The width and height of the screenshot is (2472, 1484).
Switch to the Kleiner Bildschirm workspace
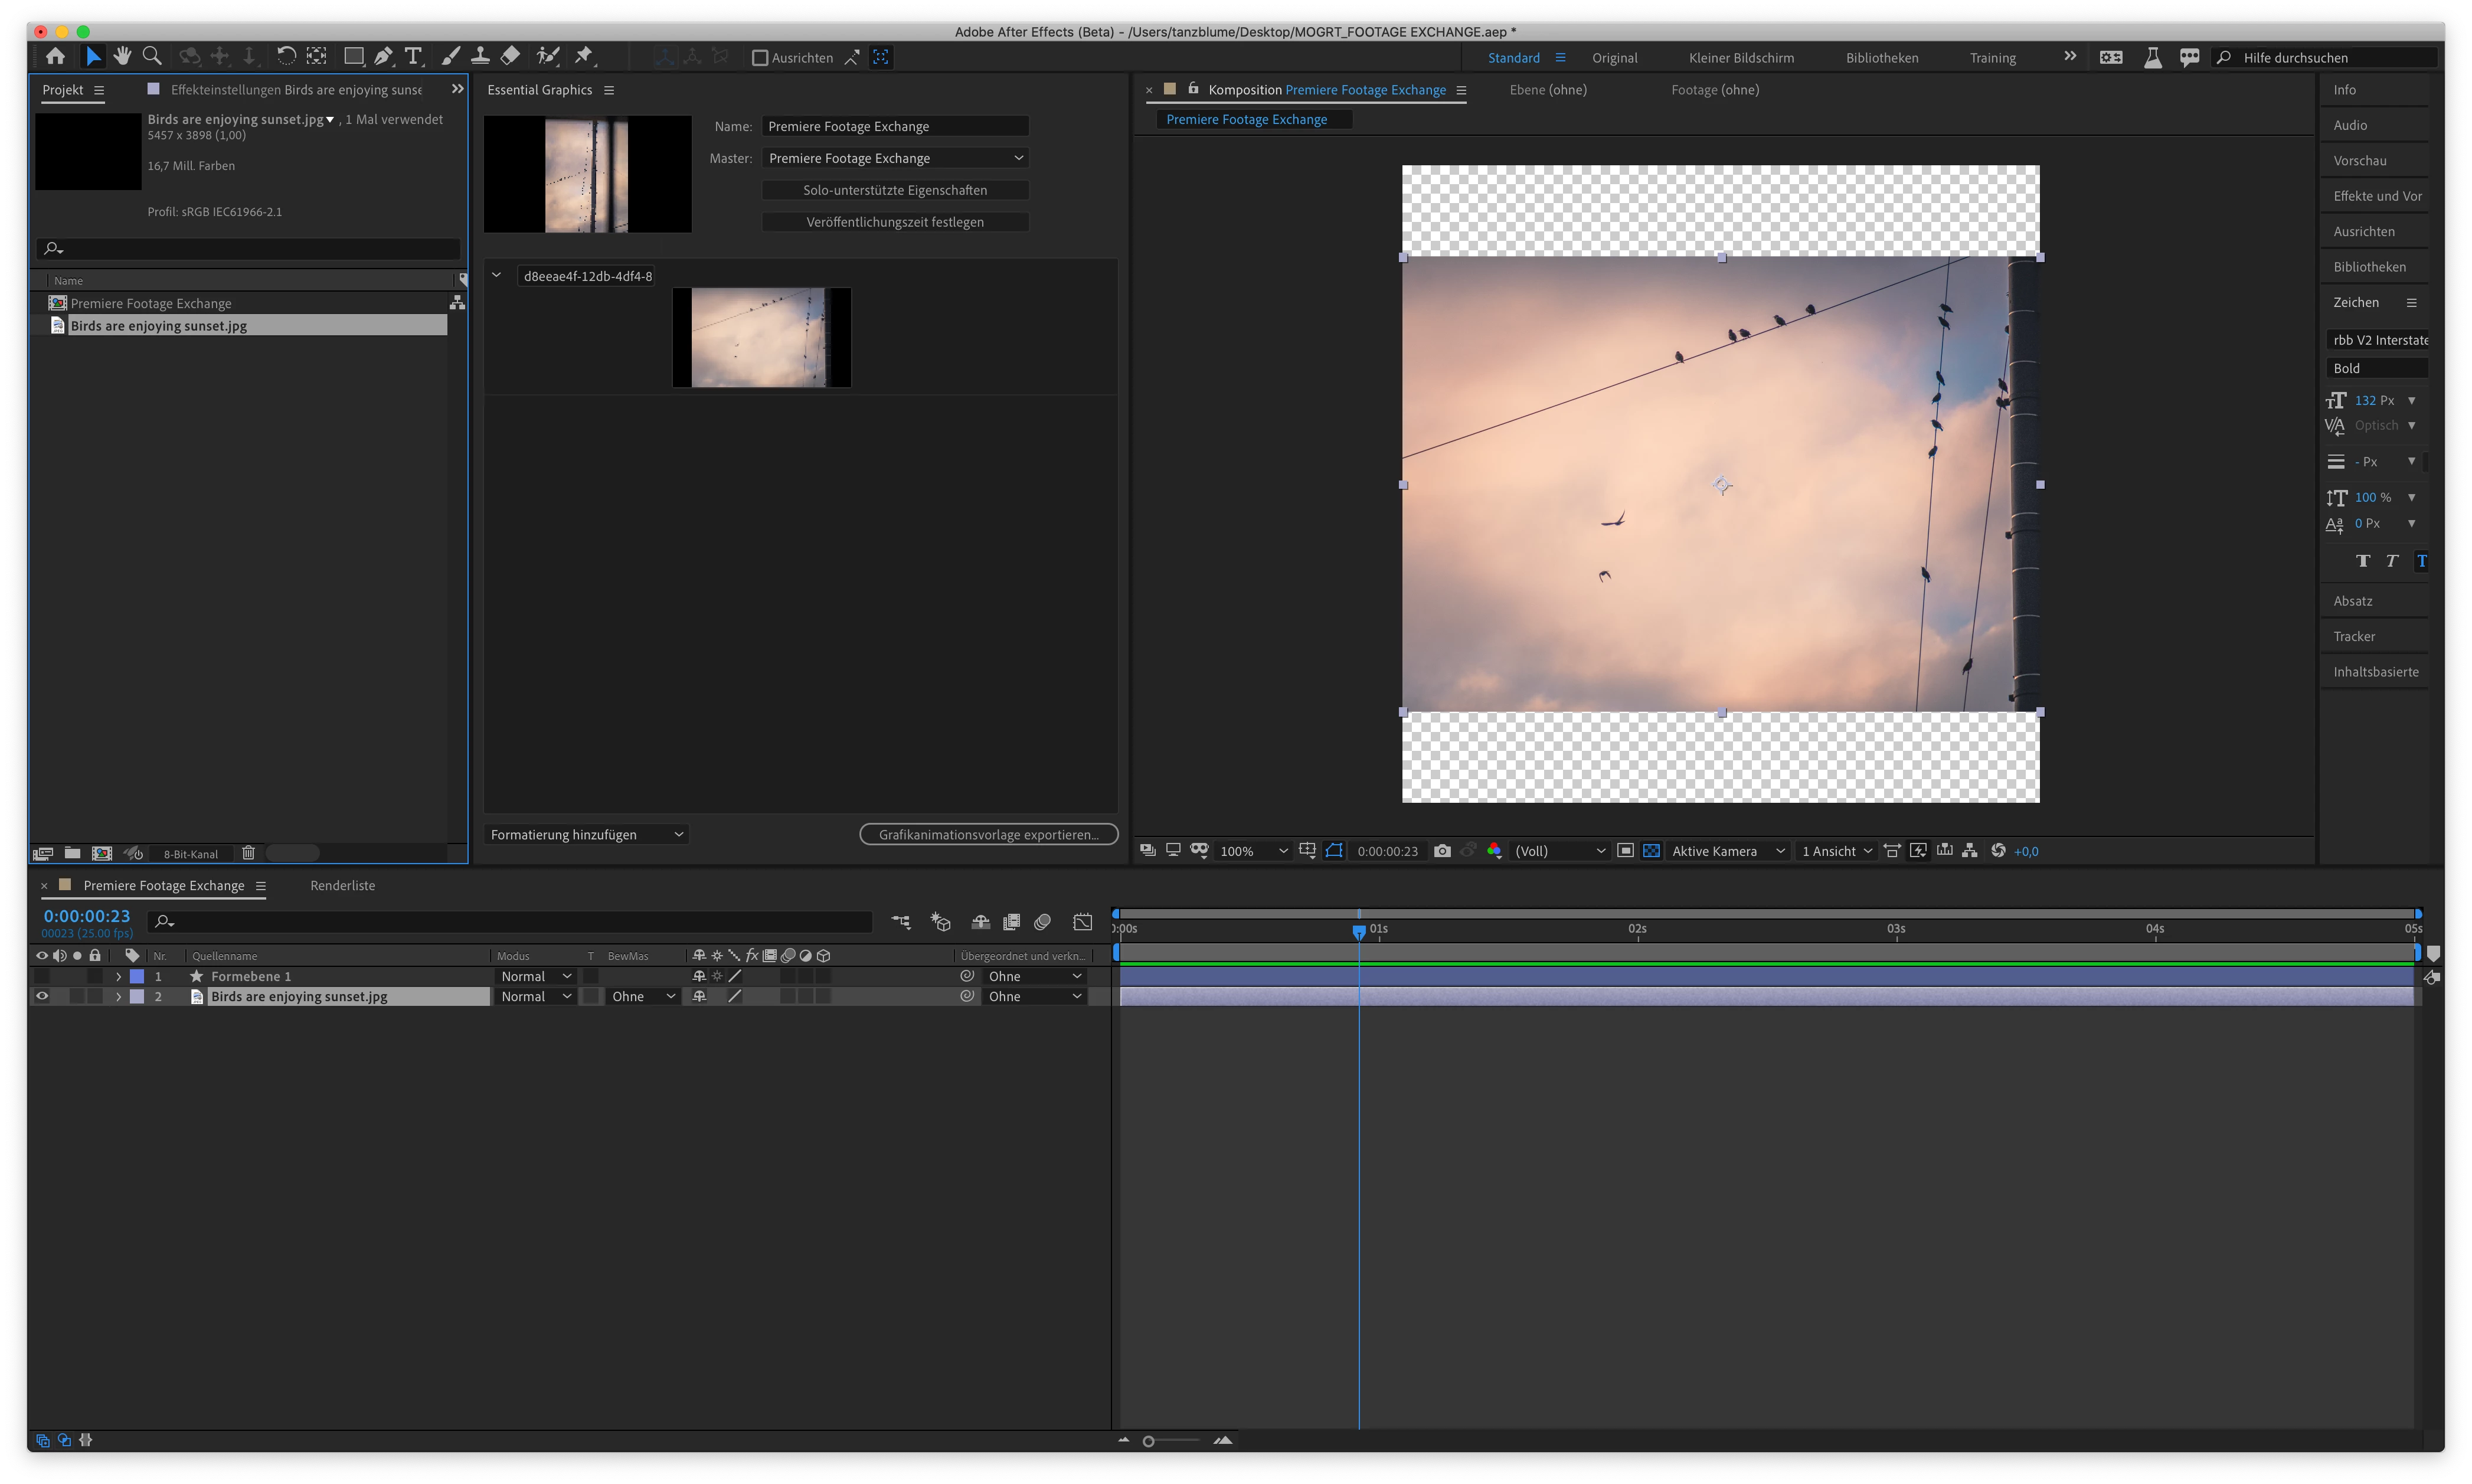pos(1741,58)
